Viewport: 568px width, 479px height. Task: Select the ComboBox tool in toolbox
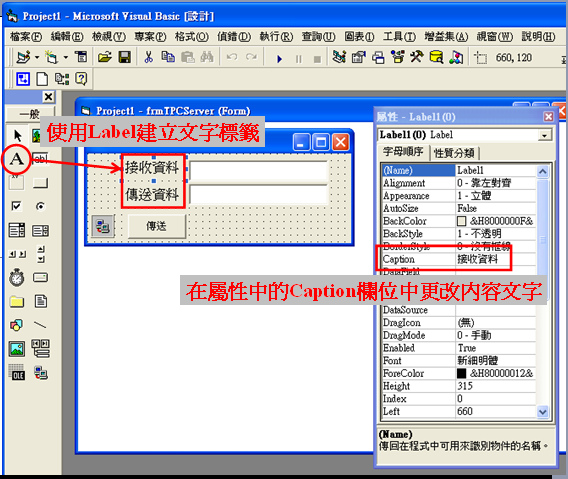pyautogui.click(x=17, y=230)
